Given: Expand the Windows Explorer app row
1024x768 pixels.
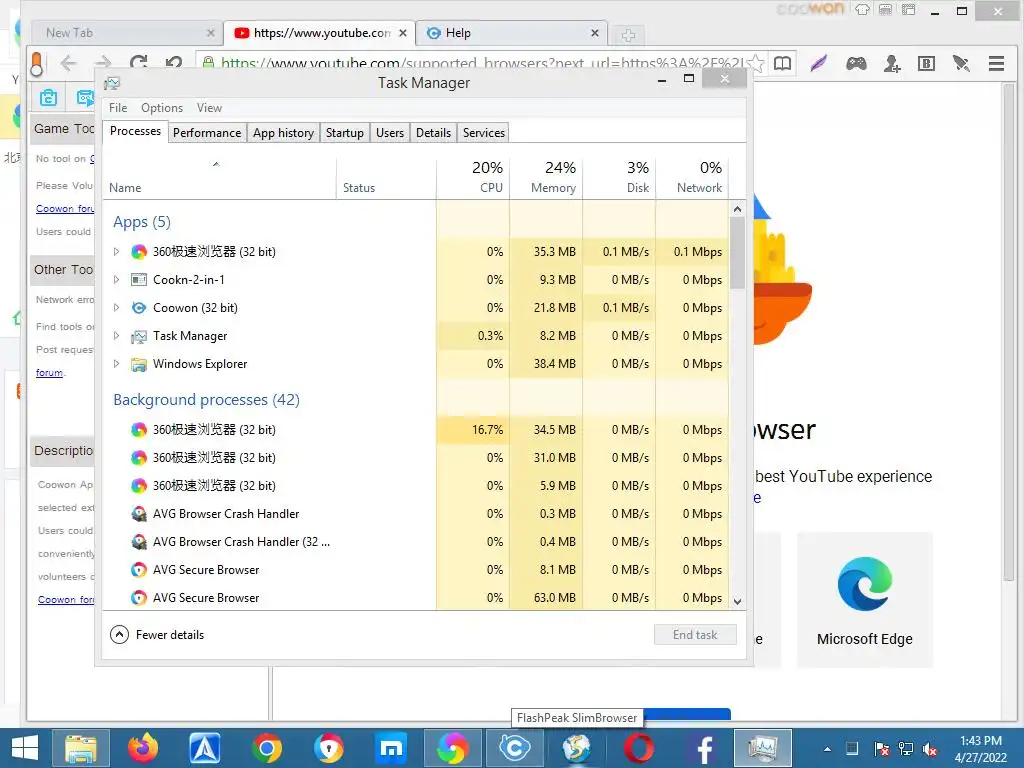Looking at the screenshot, I should [116, 364].
